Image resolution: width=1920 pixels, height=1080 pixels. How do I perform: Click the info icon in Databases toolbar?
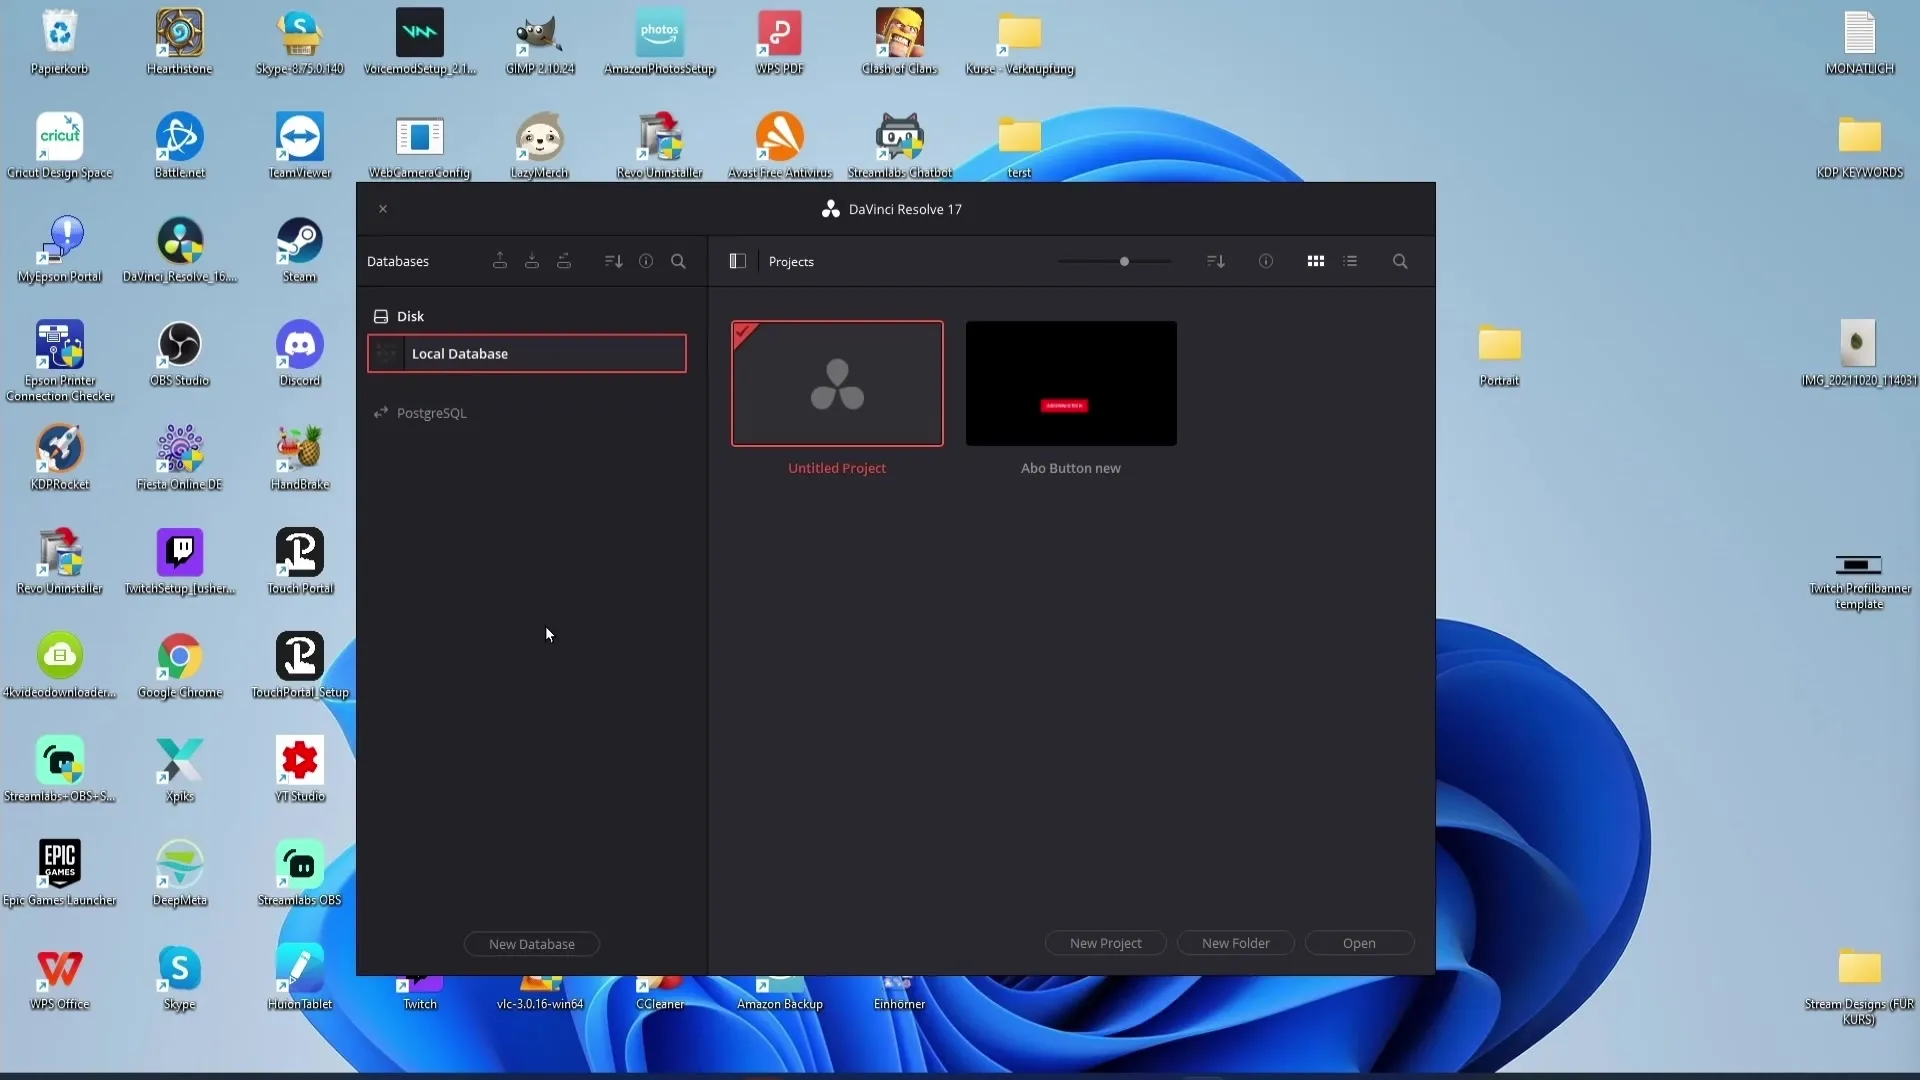pos(646,260)
